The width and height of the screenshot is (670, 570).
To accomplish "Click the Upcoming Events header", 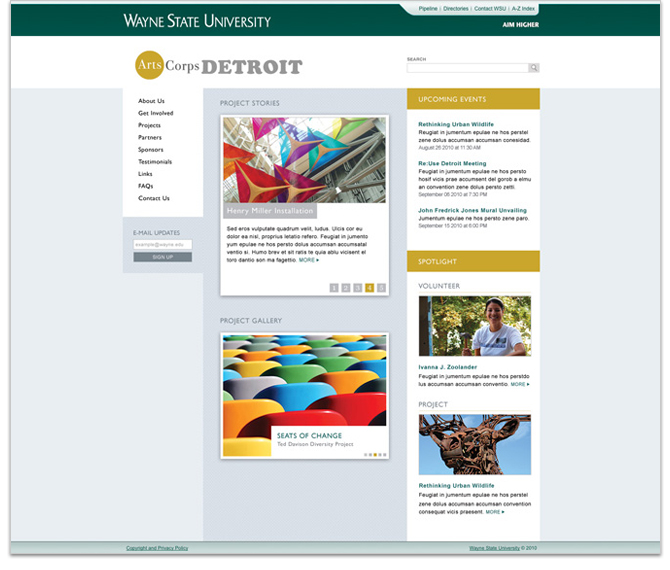I will click(x=473, y=99).
